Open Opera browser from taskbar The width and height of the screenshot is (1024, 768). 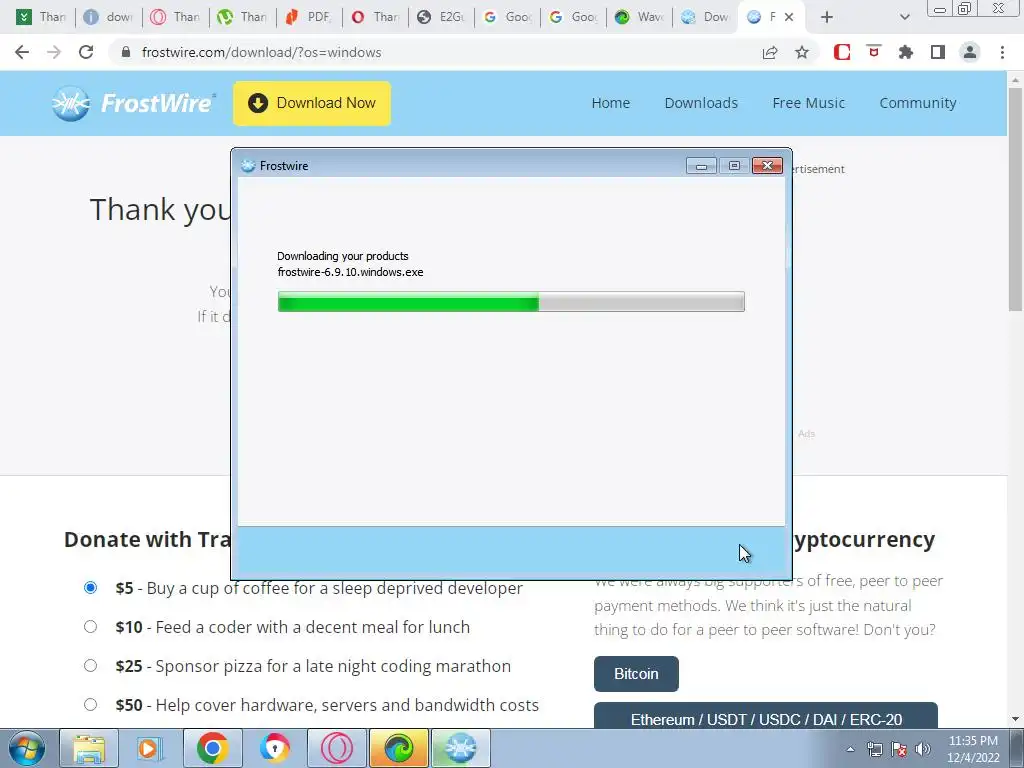coord(336,748)
